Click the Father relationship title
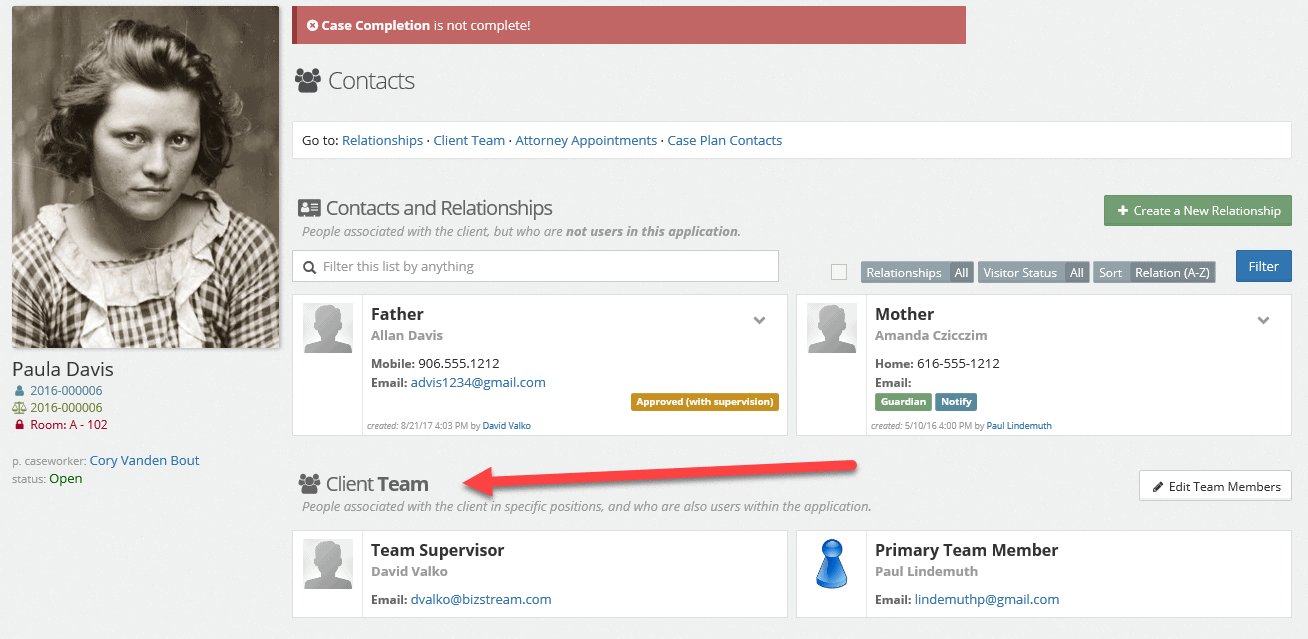The height and width of the screenshot is (639, 1308). tap(397, 314)
